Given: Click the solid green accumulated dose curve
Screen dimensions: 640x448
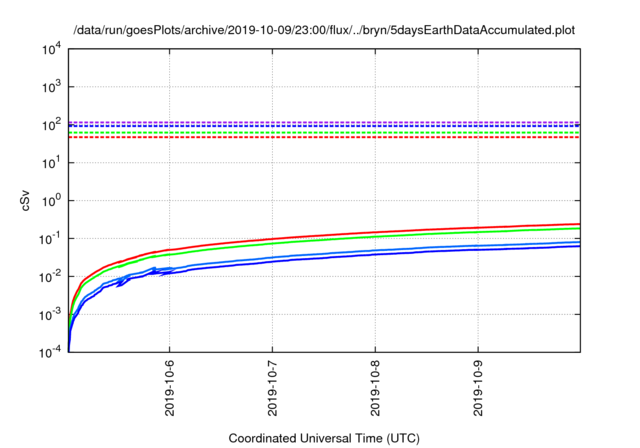Looking at the screenshot, I should coord(324,240).
